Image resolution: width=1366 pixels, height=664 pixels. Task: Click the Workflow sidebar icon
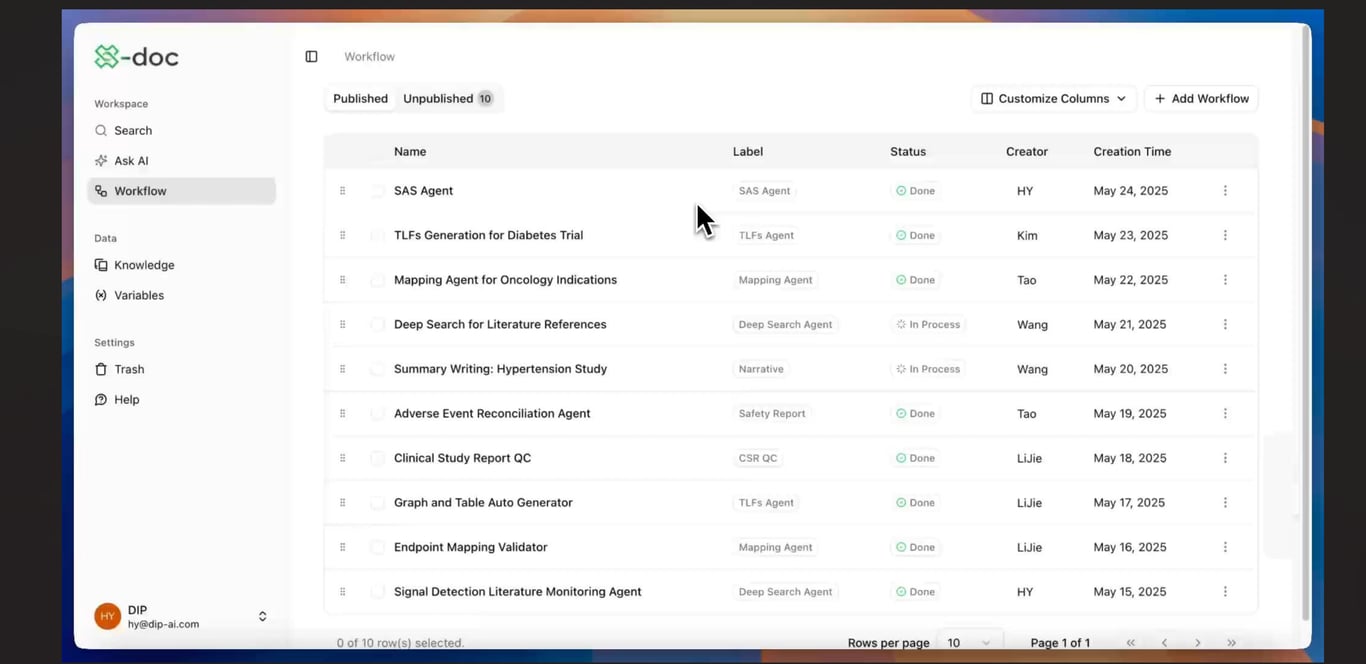pos(101,190)
